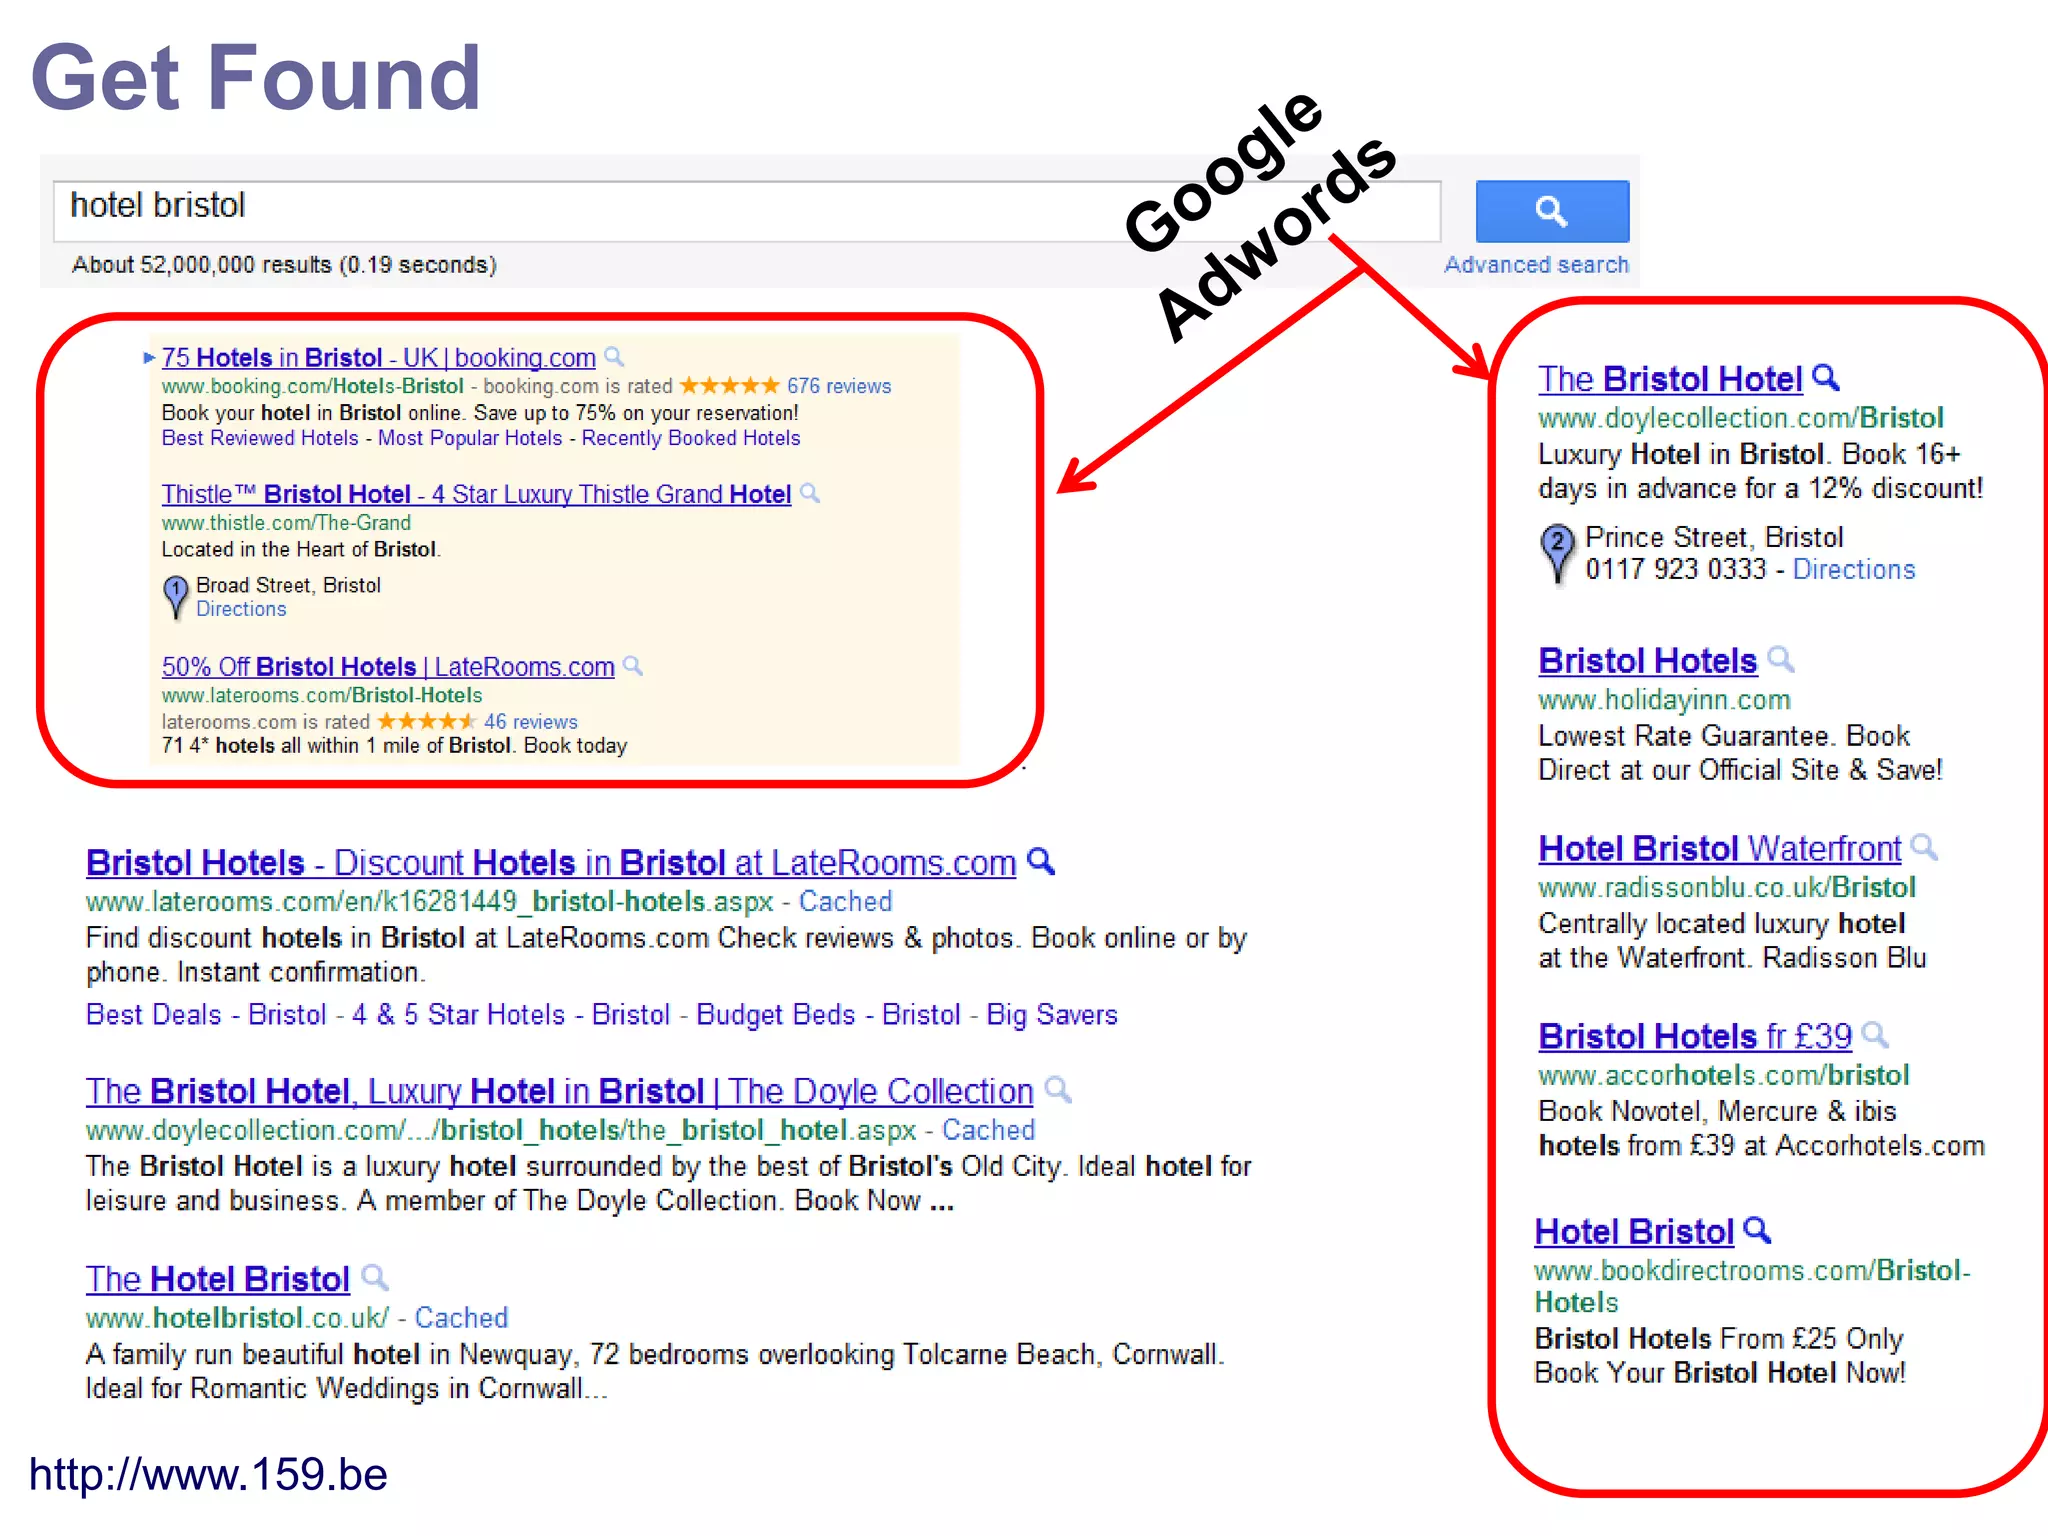The image size is (2048, 1536).
Task: Open the 'Best Deals - Bristol' sitelink
Action: coord(206,1015)
